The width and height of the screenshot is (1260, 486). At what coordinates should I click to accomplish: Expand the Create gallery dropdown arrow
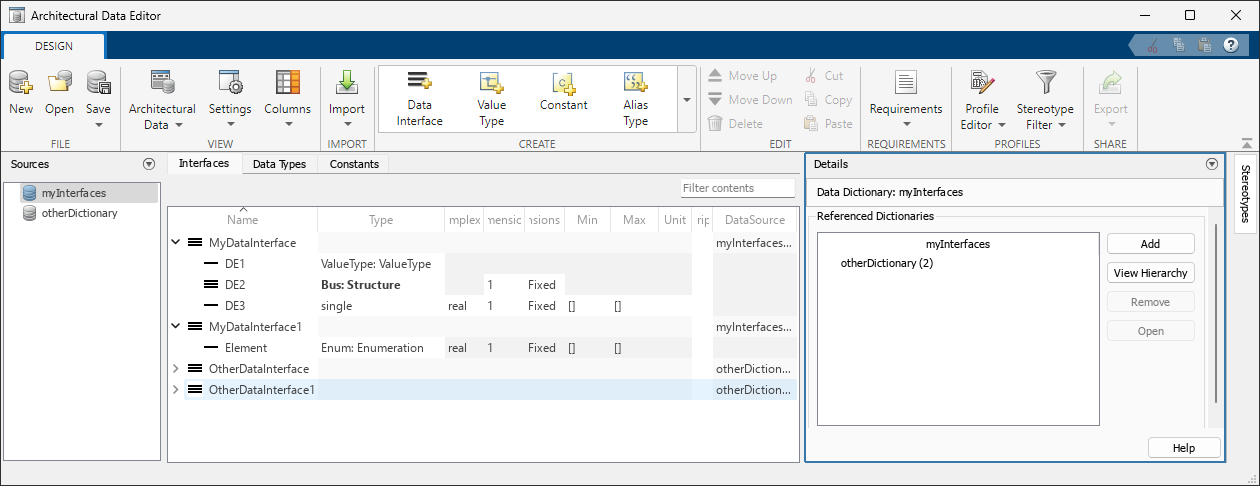[686, 100]
